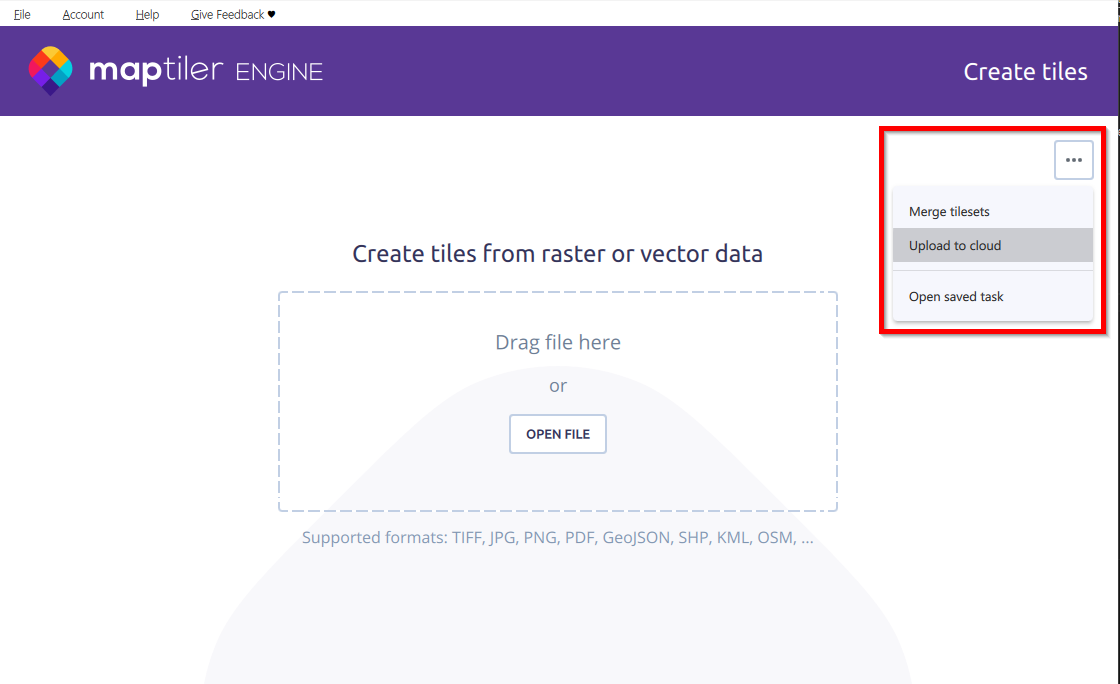Click the Give Feedback menu text
1120x684 pixels.
227,15
